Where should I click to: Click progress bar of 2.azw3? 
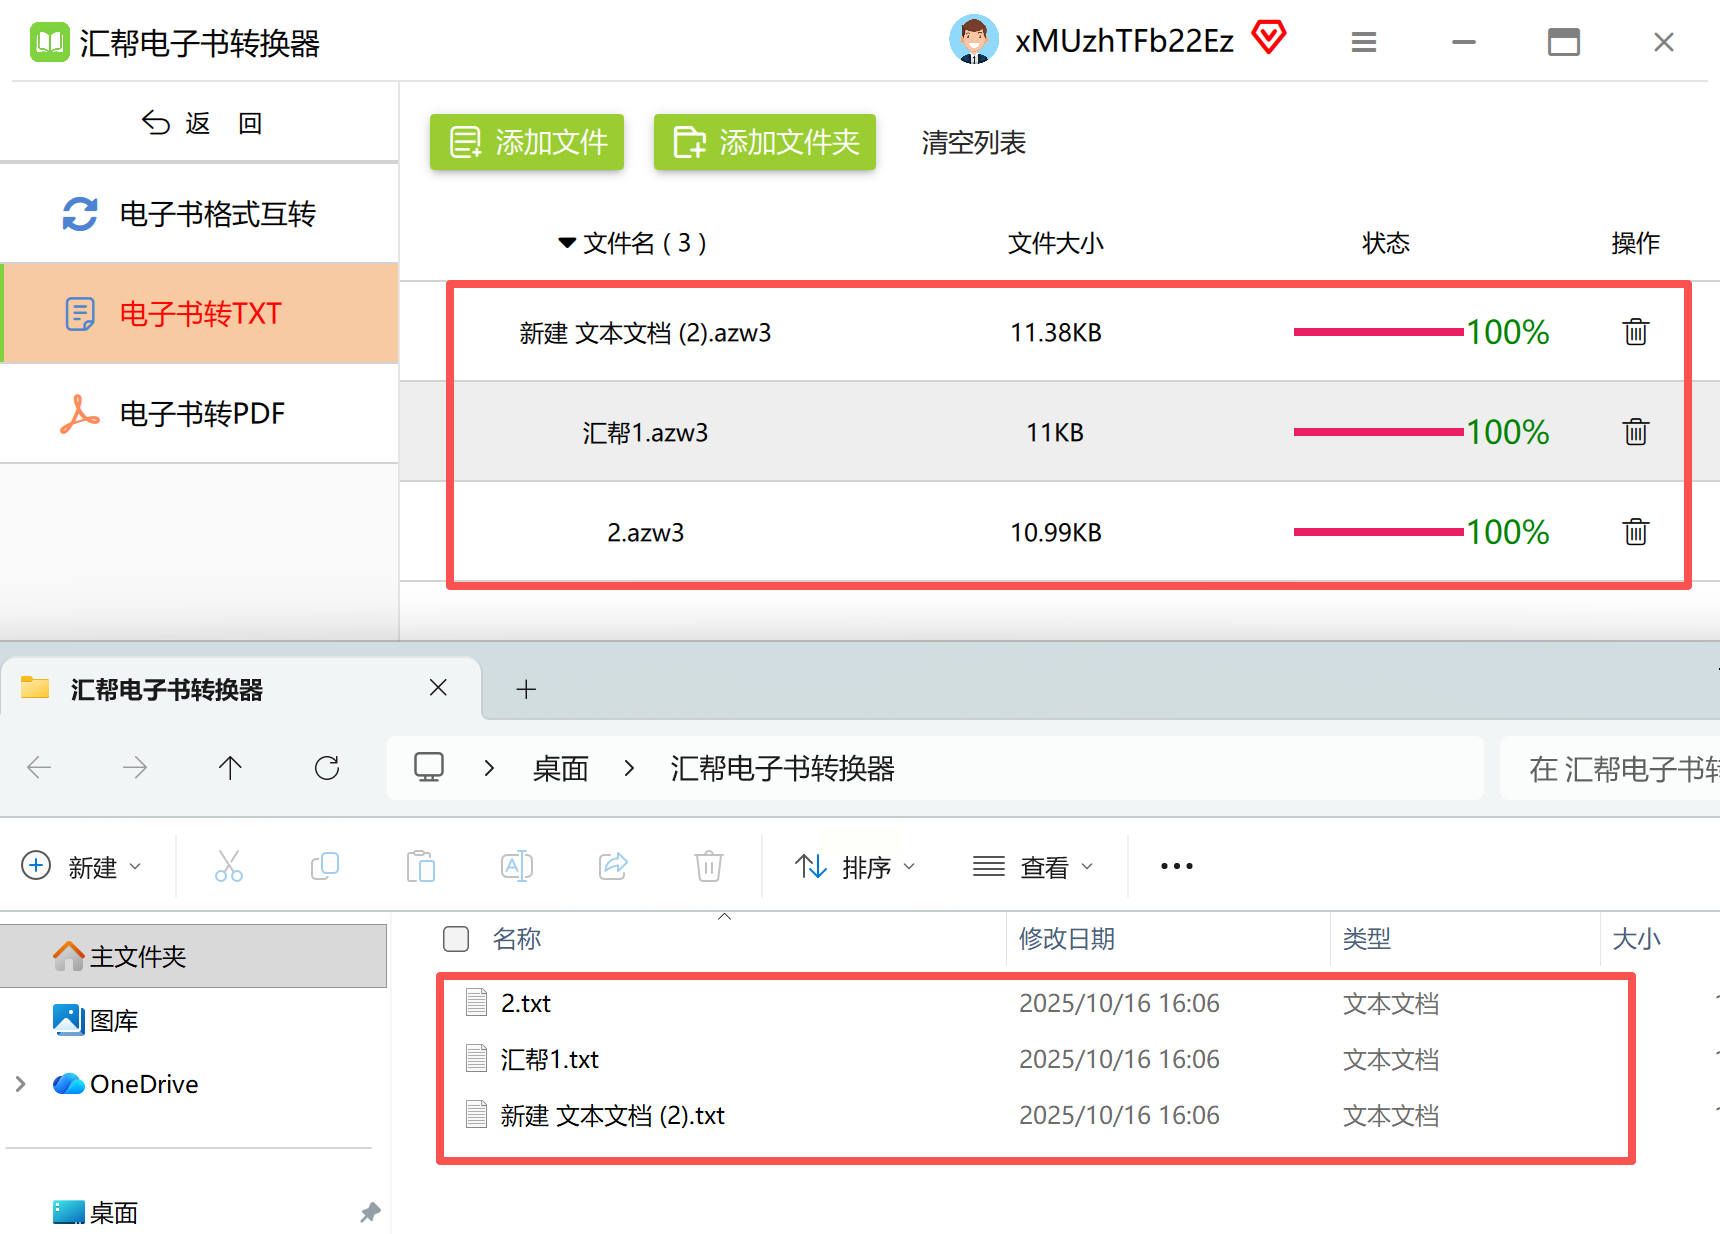pos(1378,532)
